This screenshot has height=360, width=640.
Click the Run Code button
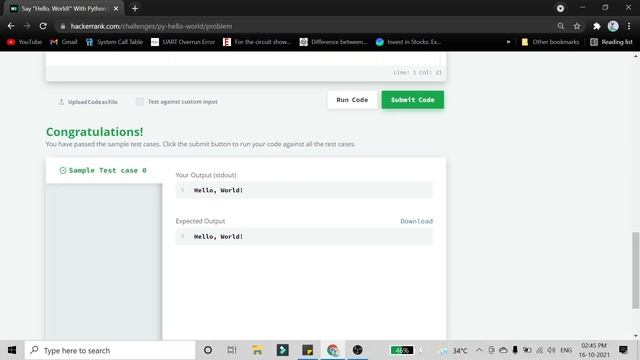(x=352, y=100)
